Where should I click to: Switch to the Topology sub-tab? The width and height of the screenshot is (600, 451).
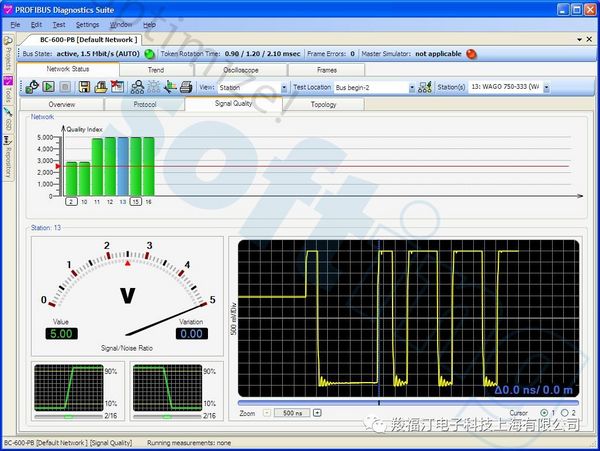coord(323,104)
